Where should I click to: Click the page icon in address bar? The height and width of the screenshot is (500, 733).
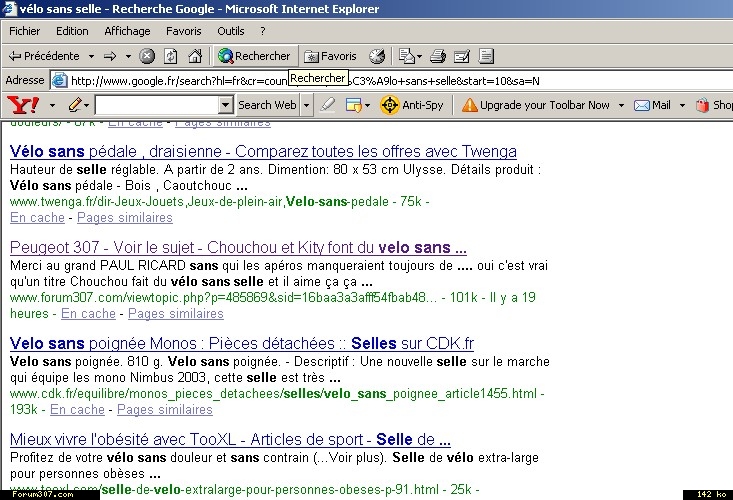coord(59,81)
